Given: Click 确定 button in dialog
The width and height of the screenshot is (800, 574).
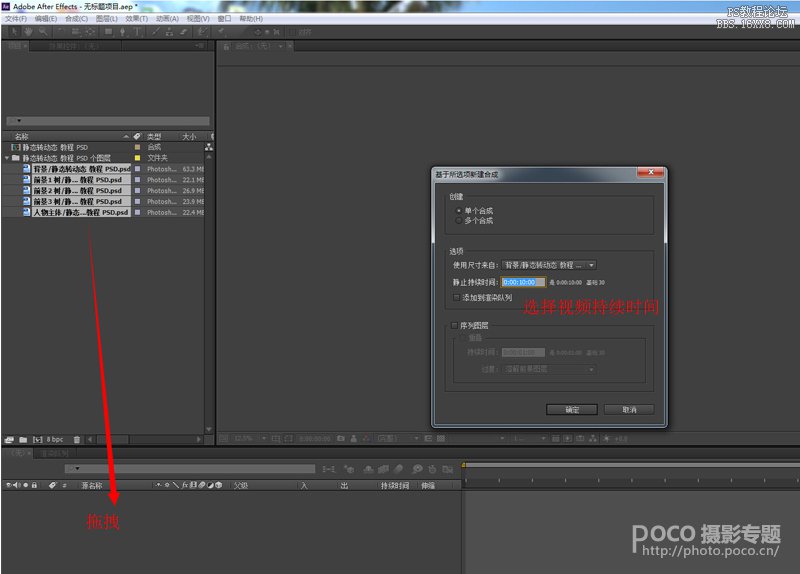Looking at the screenshot, I should click(x=571, y=410).
